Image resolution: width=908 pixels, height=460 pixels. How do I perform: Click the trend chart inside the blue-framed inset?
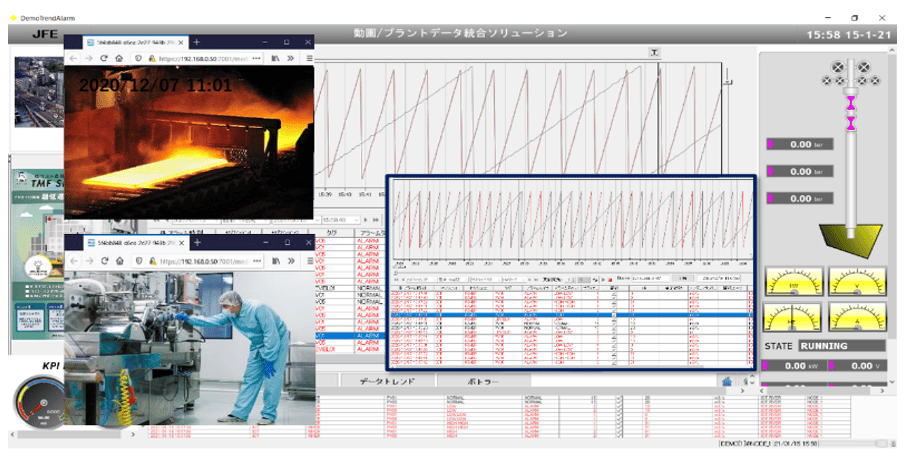pyautogui.click(x=572, y=220)
